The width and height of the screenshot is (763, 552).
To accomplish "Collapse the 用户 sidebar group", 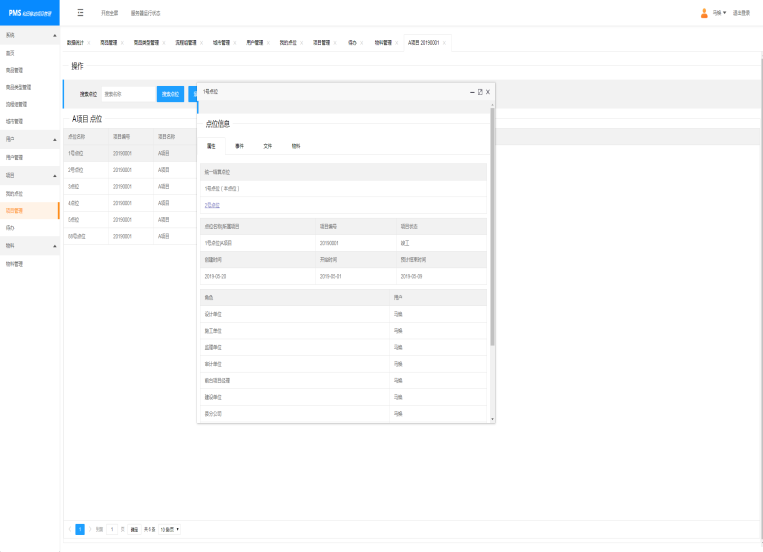I will 54,139.
